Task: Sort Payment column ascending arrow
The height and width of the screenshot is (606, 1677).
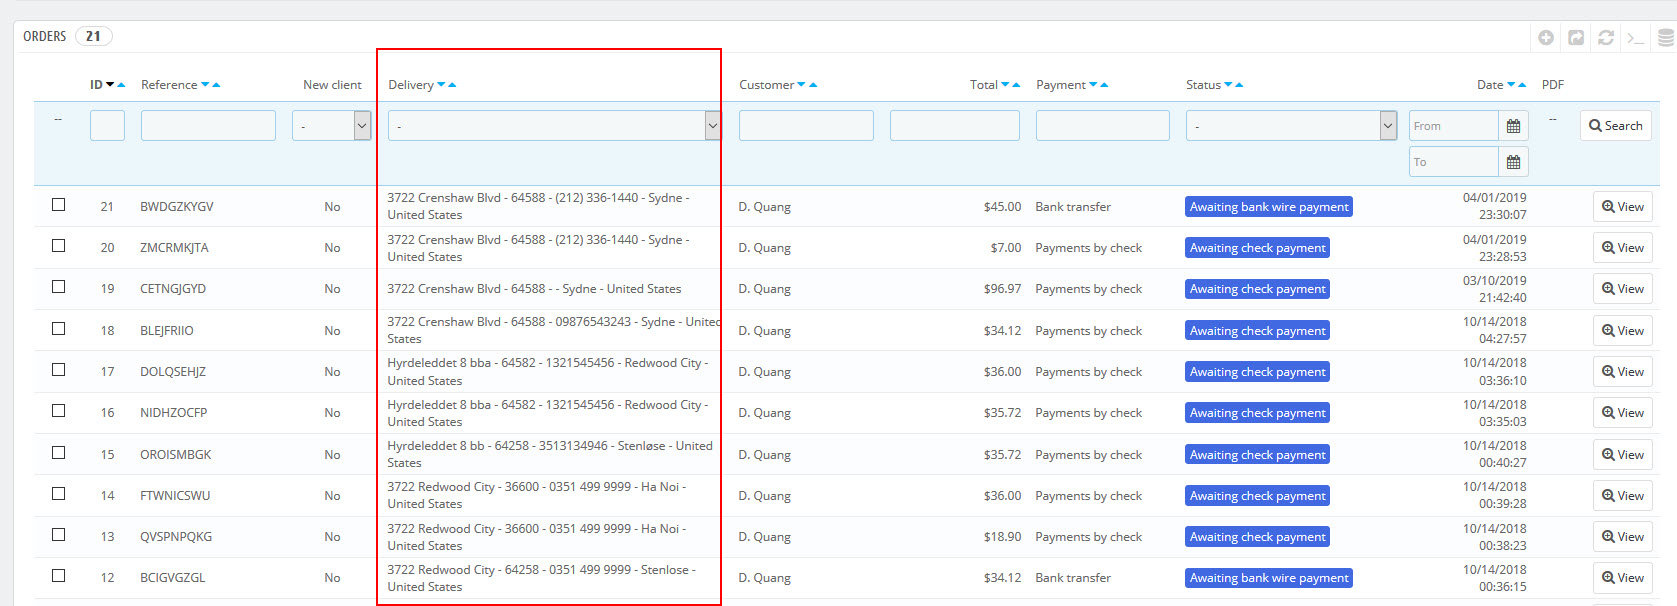Action: pyautogui.click(x=1104, y=85)
